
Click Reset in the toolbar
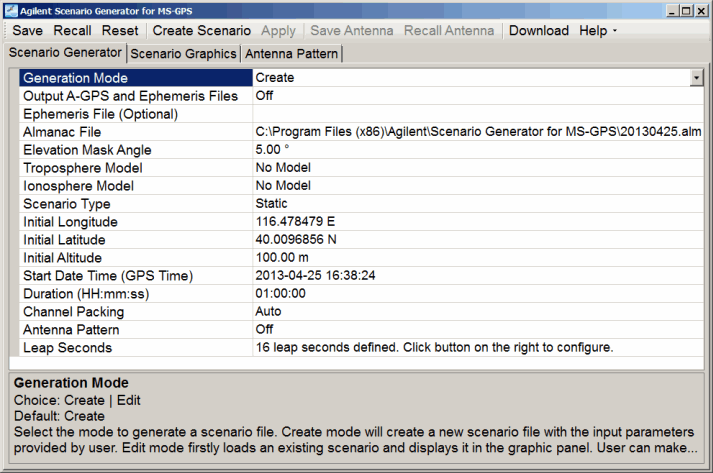120,30
